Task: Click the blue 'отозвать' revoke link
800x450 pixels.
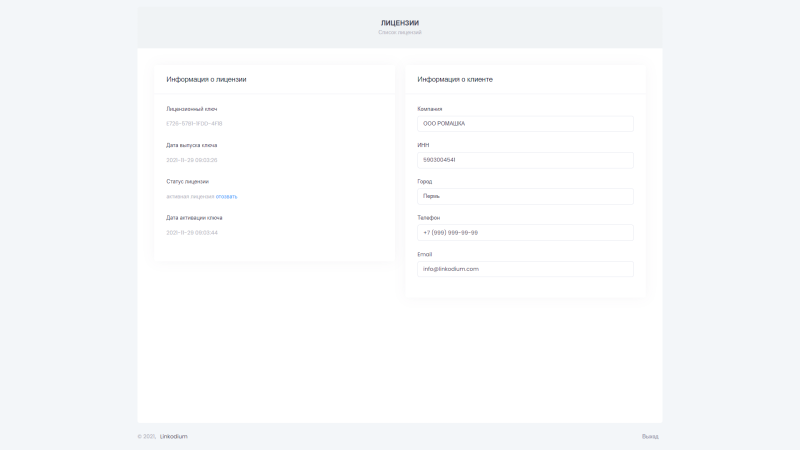Action: coord(226,196)
